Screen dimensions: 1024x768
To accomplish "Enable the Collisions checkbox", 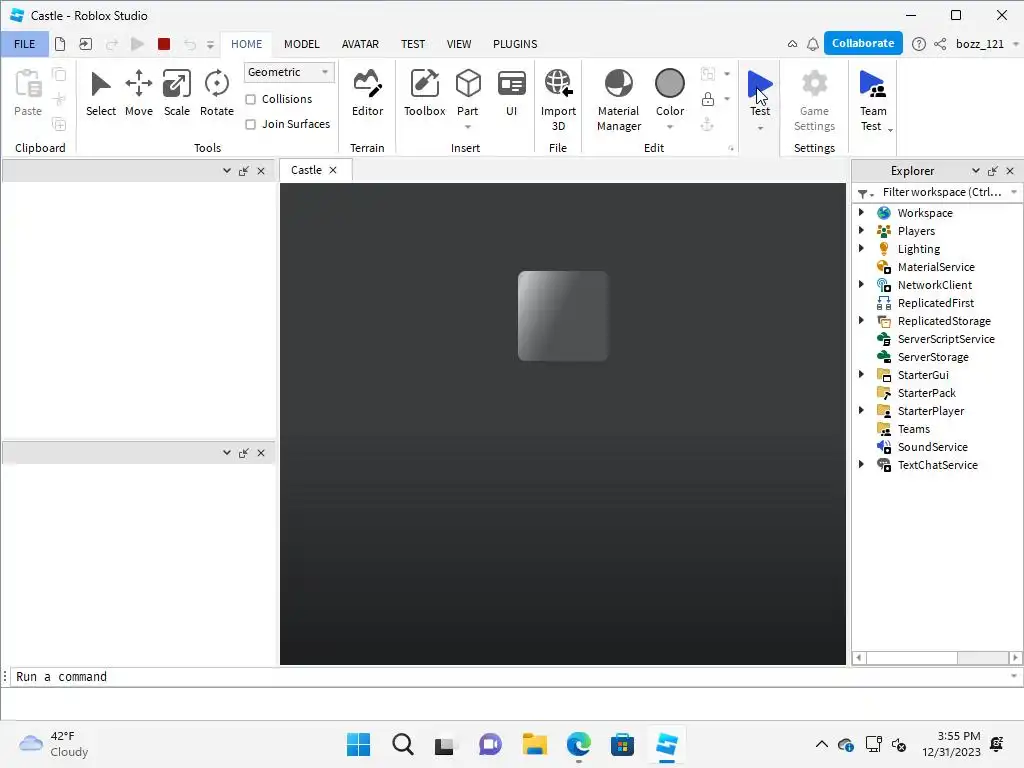I will pos(250,99).
